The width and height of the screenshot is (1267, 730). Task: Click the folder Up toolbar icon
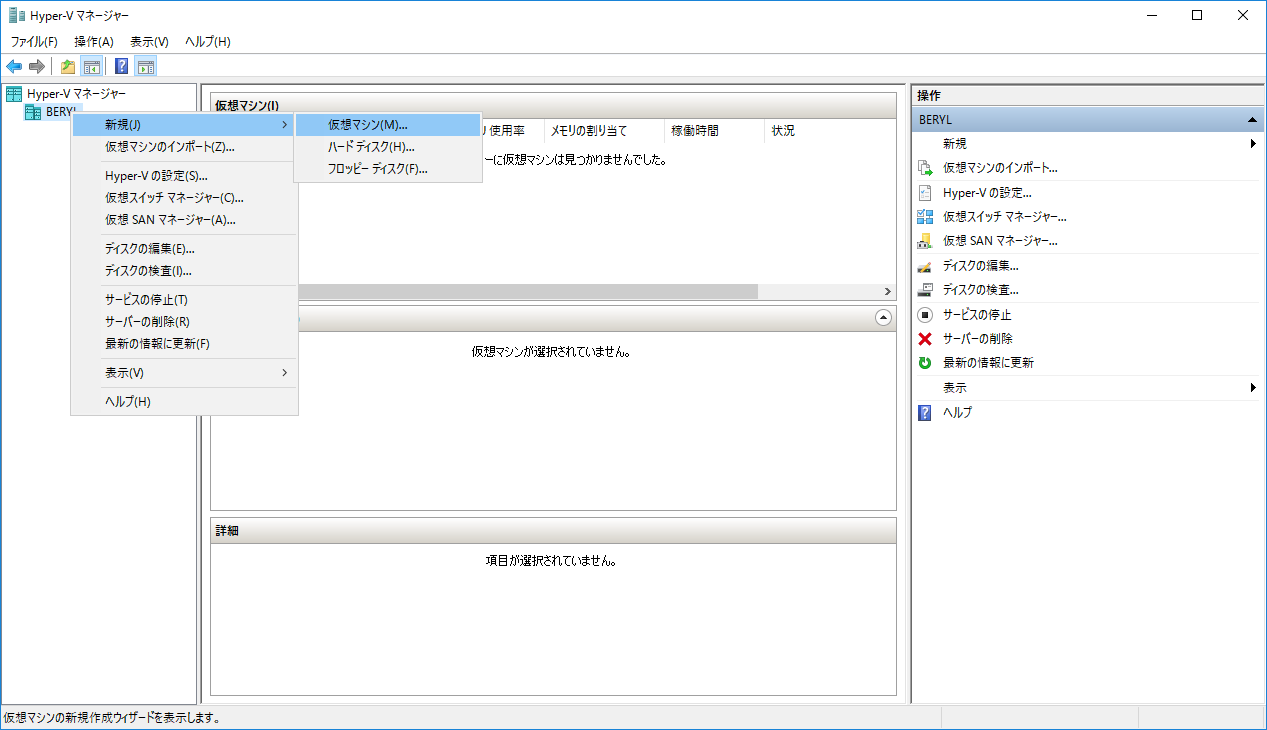68,67
